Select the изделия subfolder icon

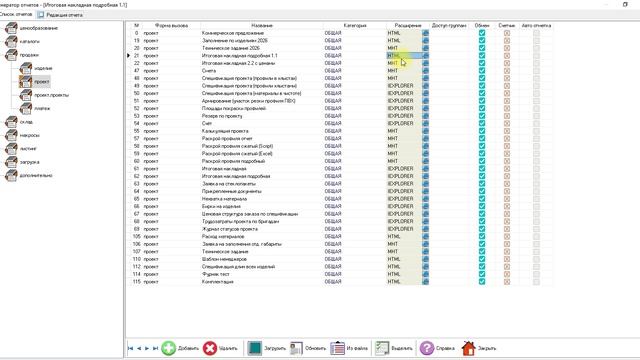pyautogui.click(x=25, y=68)
